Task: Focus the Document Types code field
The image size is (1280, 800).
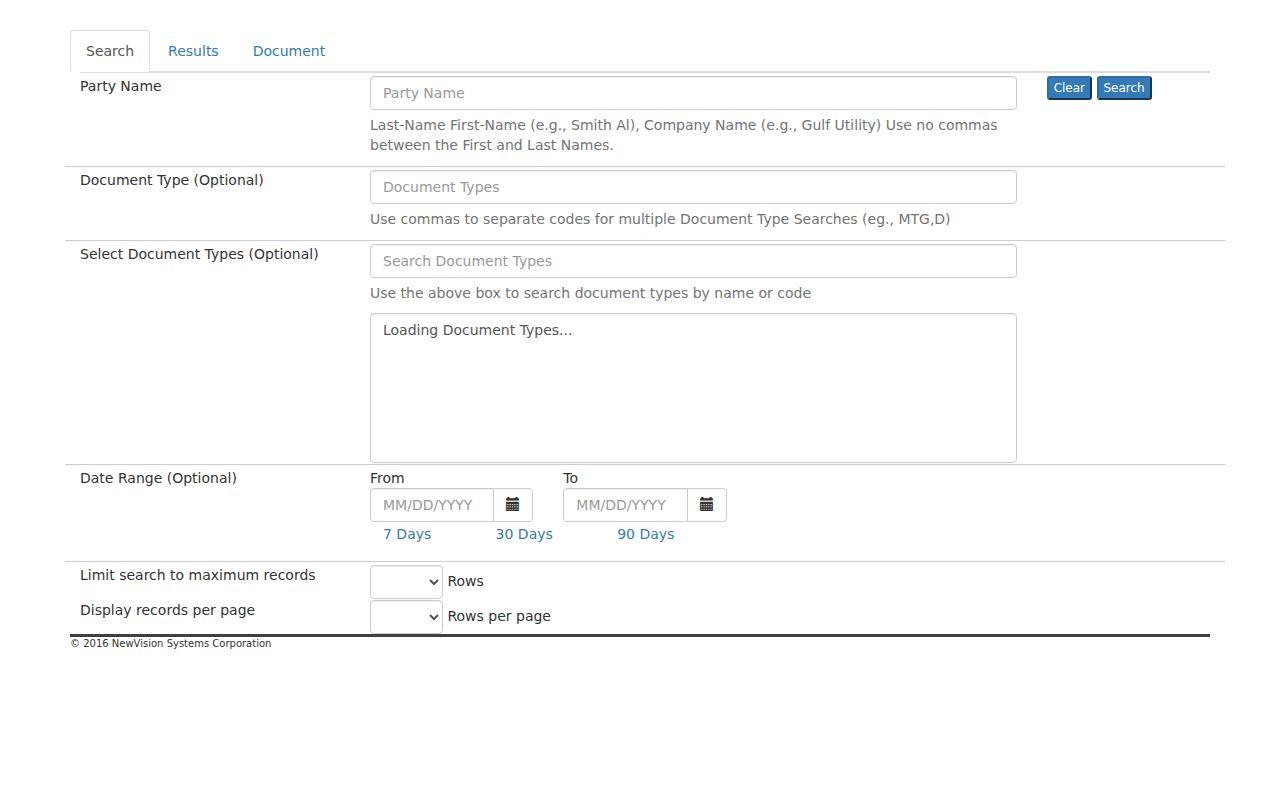Action: [x=693, y=187]
